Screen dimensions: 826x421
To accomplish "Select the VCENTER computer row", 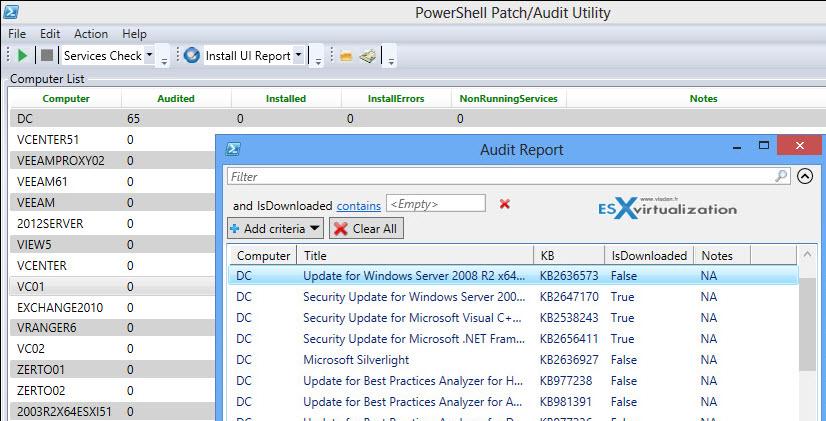I will [x=112, y=266].
